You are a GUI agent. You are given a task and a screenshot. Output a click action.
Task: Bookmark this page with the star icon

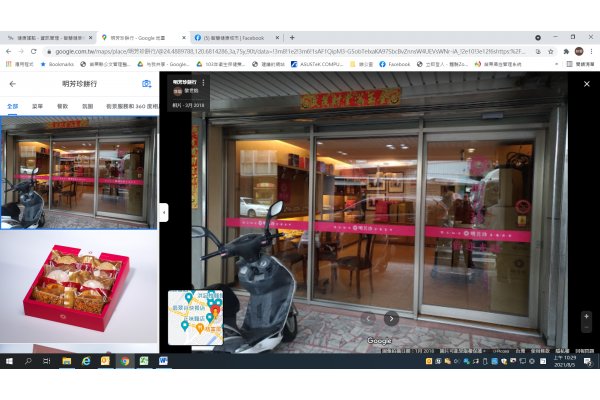[x=551, y=51]
